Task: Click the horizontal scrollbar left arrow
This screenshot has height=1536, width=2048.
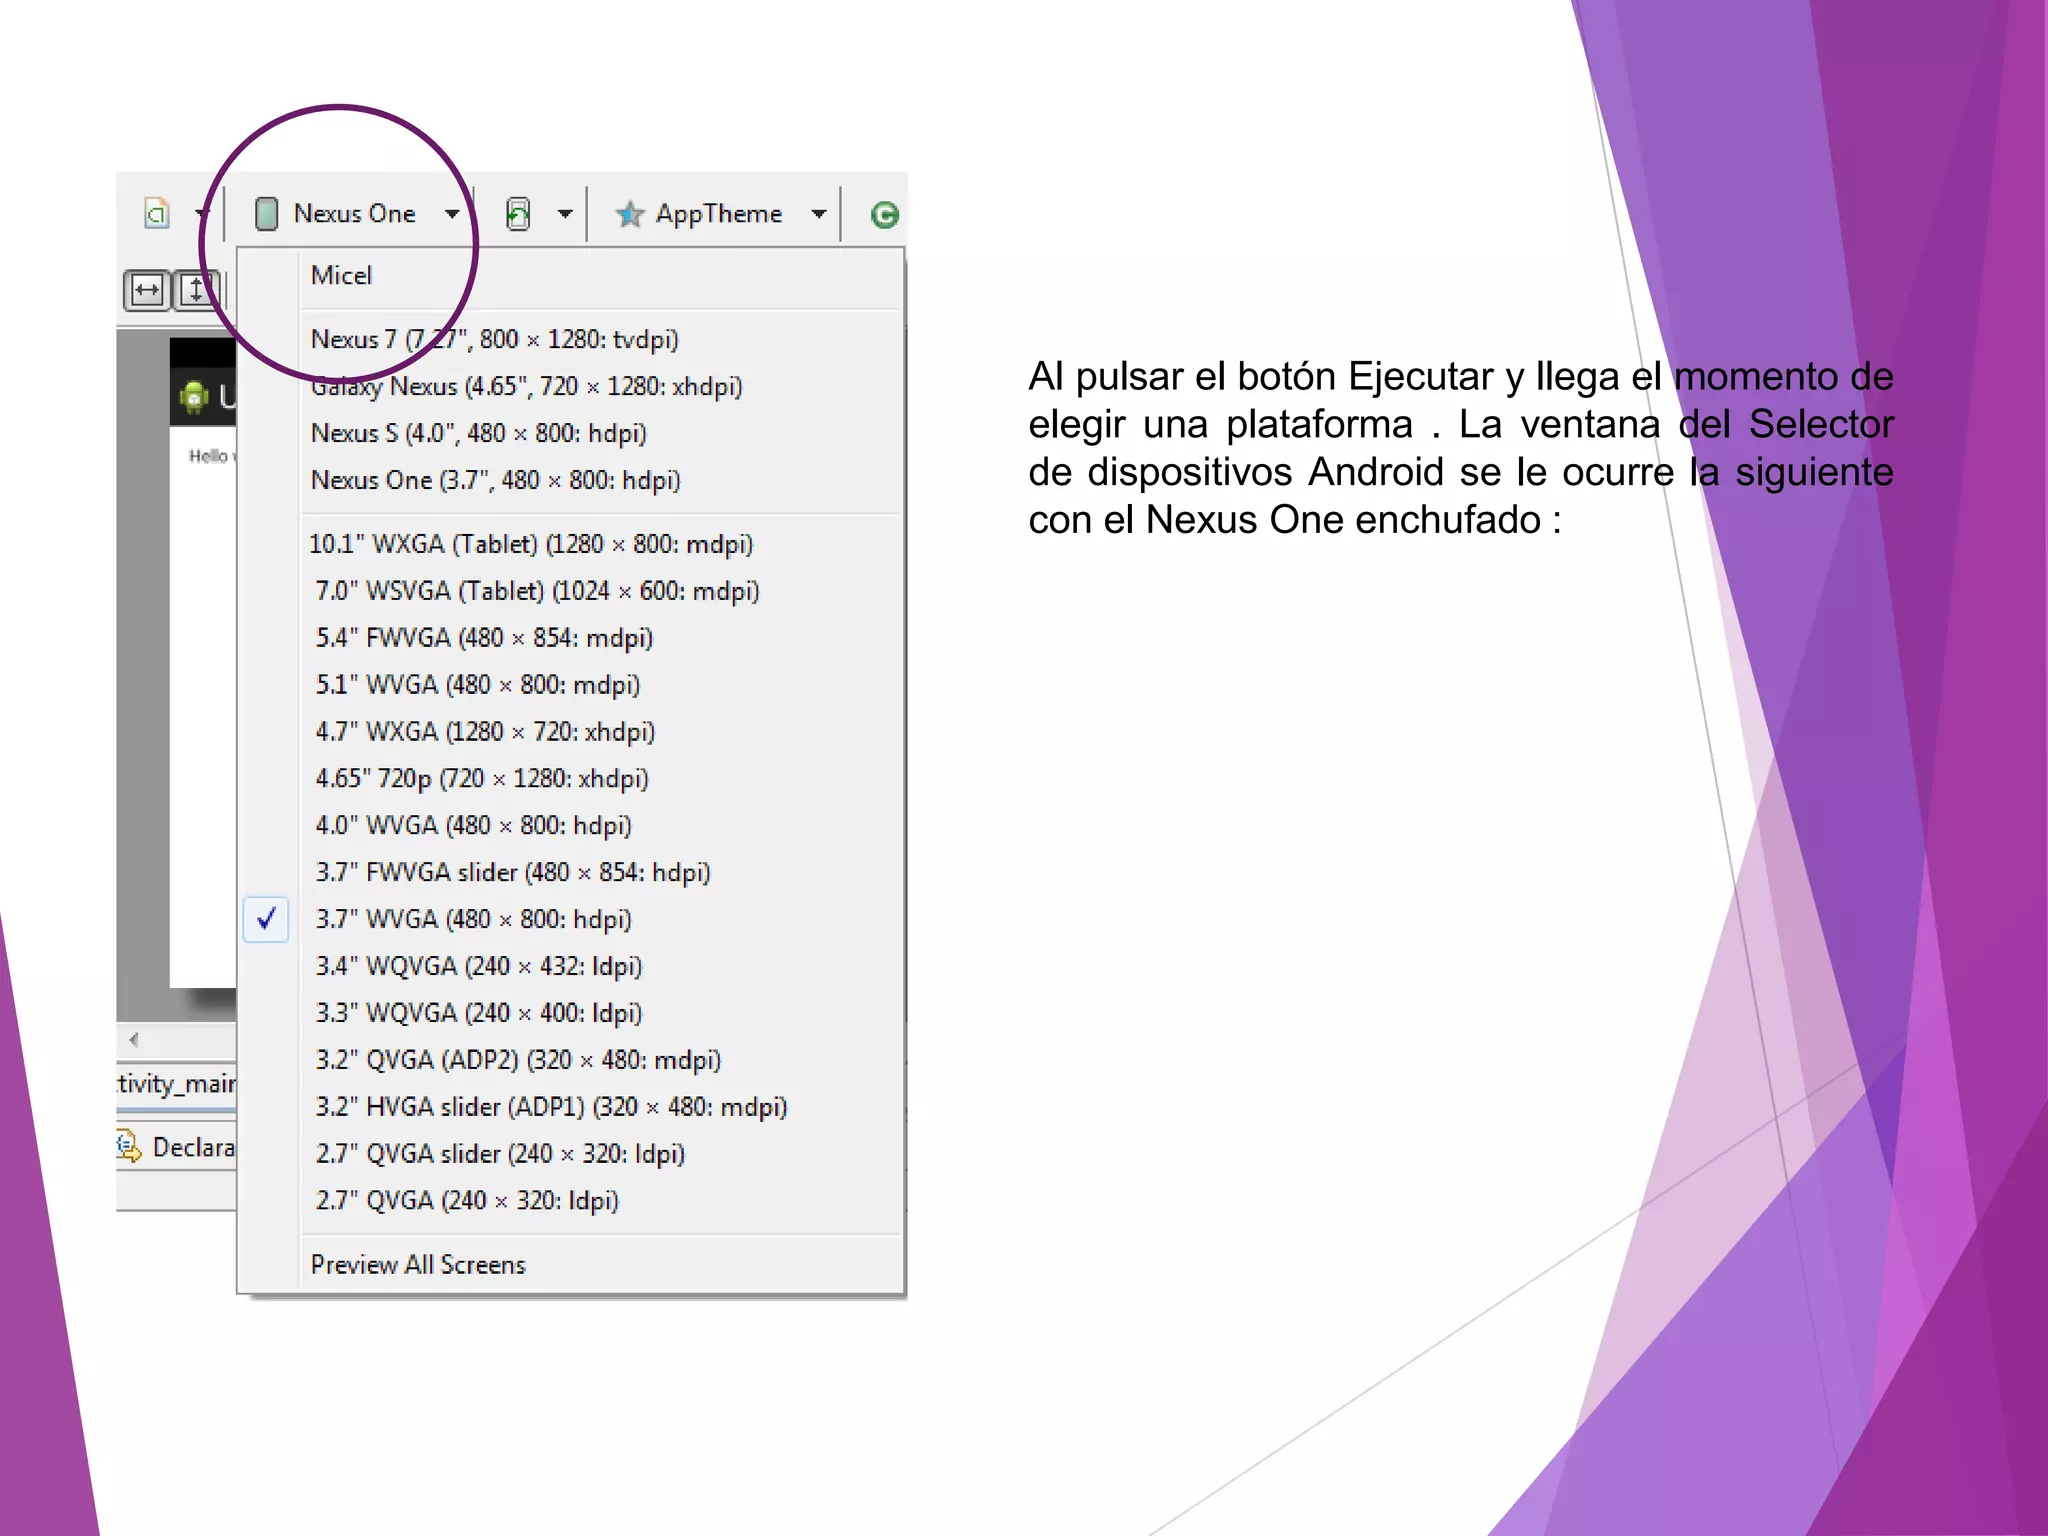Action: 133,1039
